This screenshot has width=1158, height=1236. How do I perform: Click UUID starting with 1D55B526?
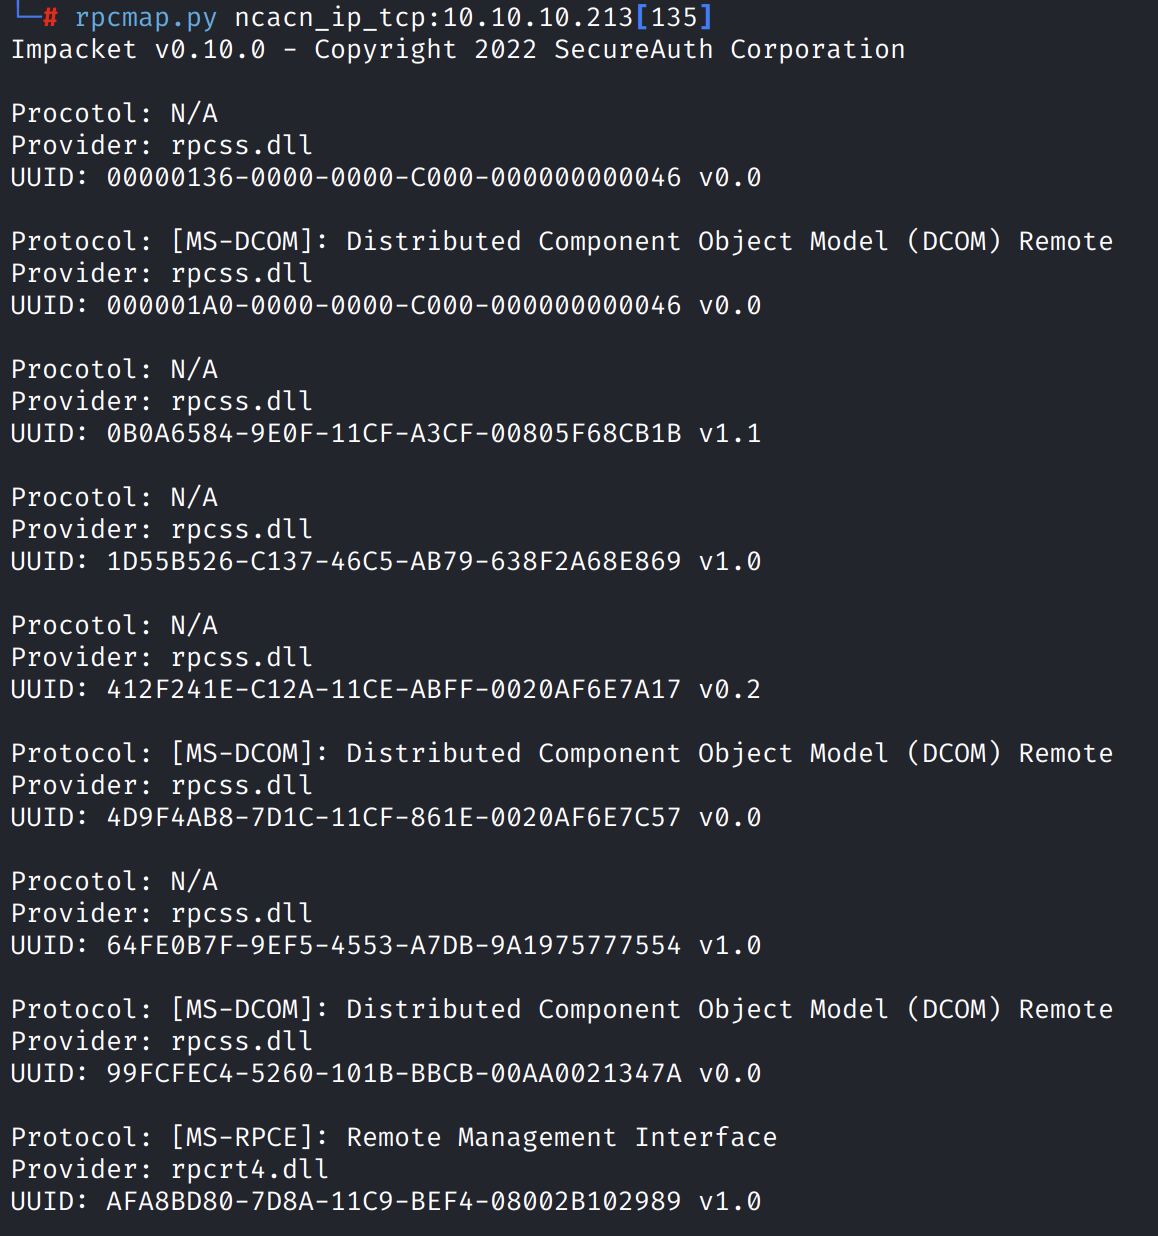(393, 562)
